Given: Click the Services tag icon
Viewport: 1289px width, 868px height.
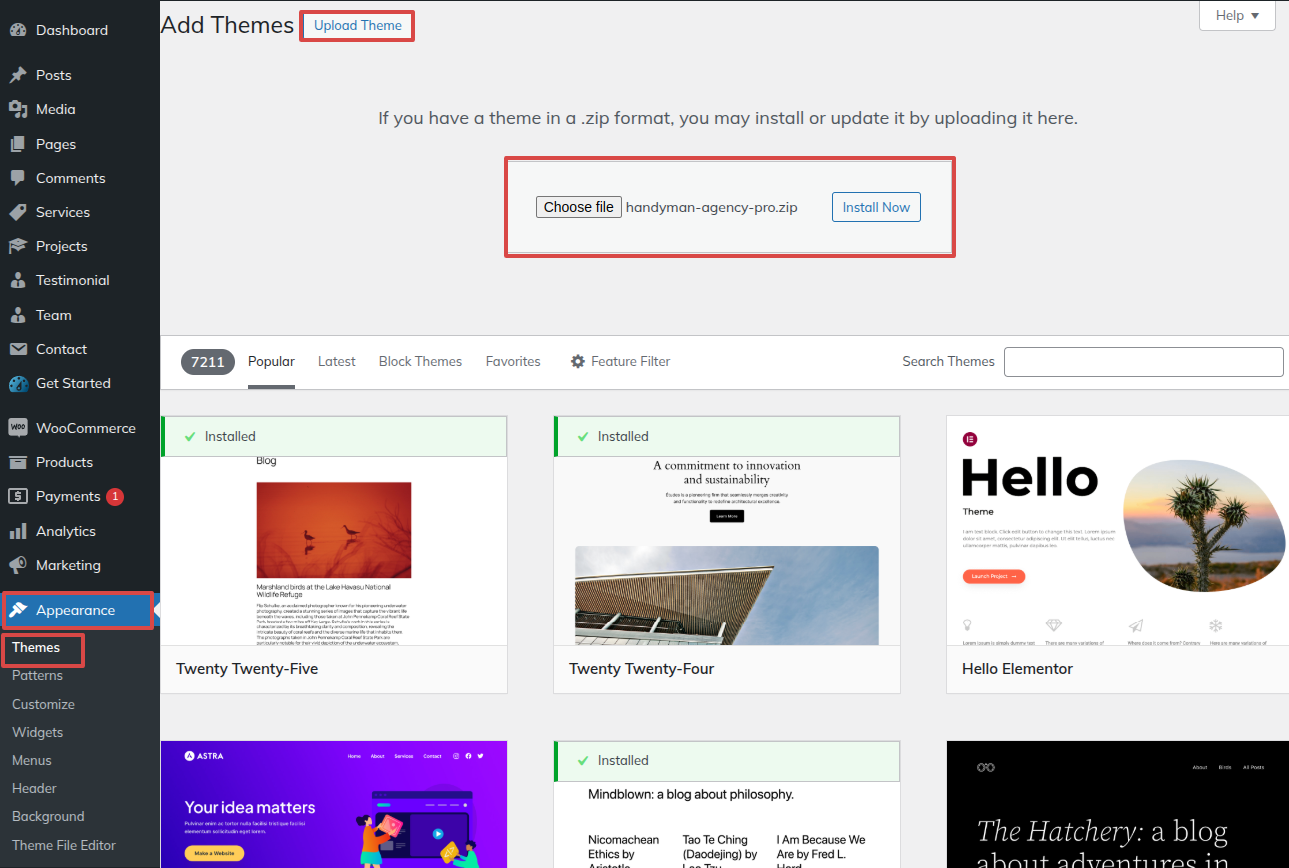Looking at the screenshot, I should (18, 212).
